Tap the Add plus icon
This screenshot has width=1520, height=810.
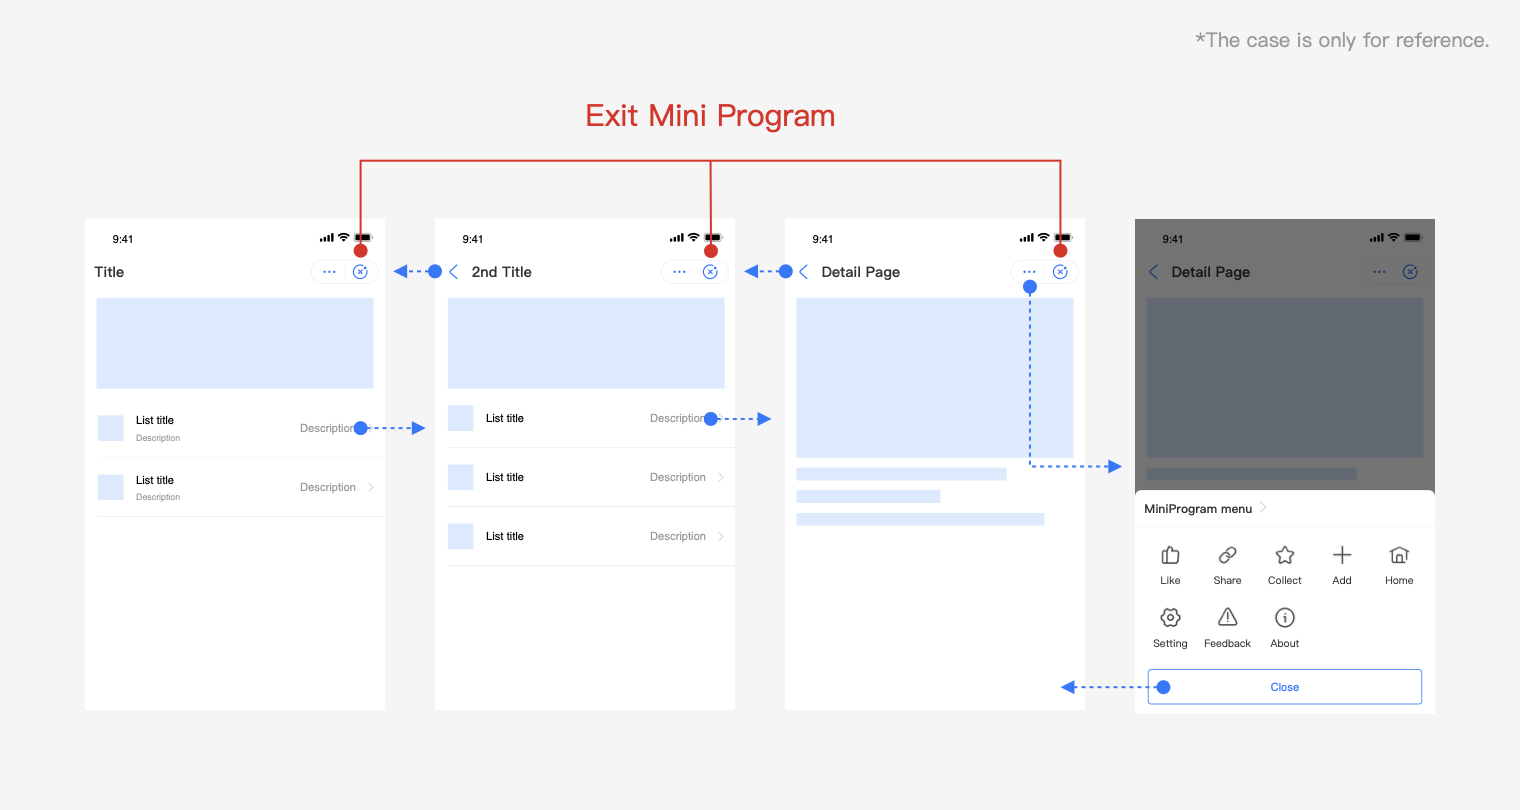(x=1342, y=555)
